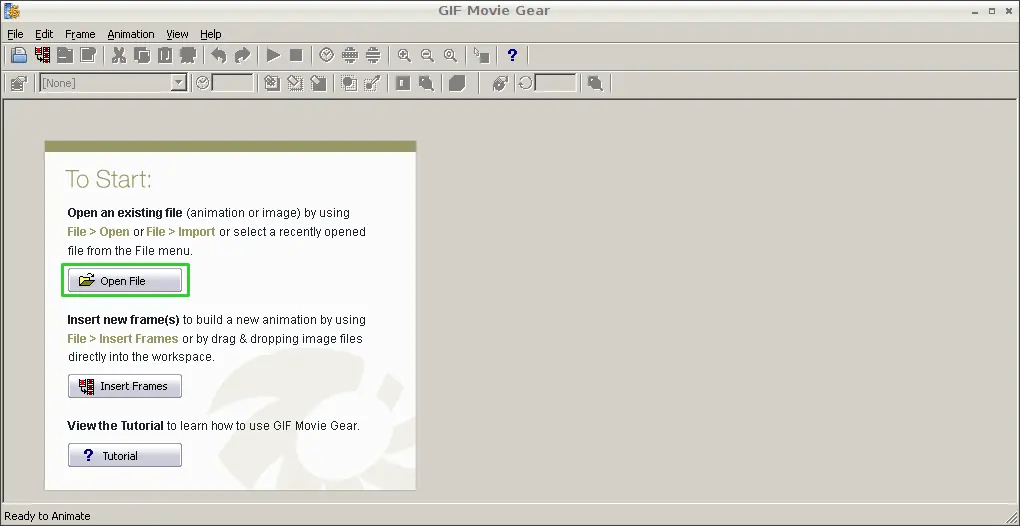Image resolution: width=1020 pixels, height=526 pixels.
Task: Click the Redo arrow icon
Action: point(242,55)
